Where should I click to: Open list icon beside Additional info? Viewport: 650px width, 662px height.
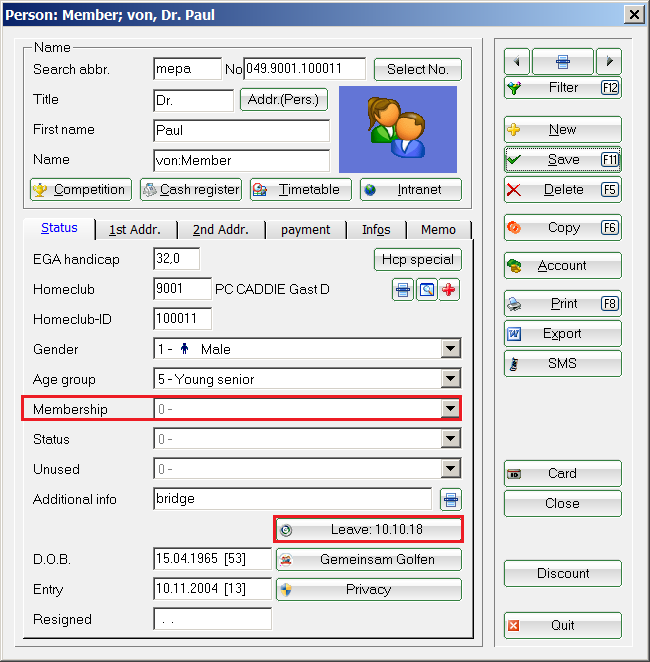pyautogui.click(x=451, y=499)
